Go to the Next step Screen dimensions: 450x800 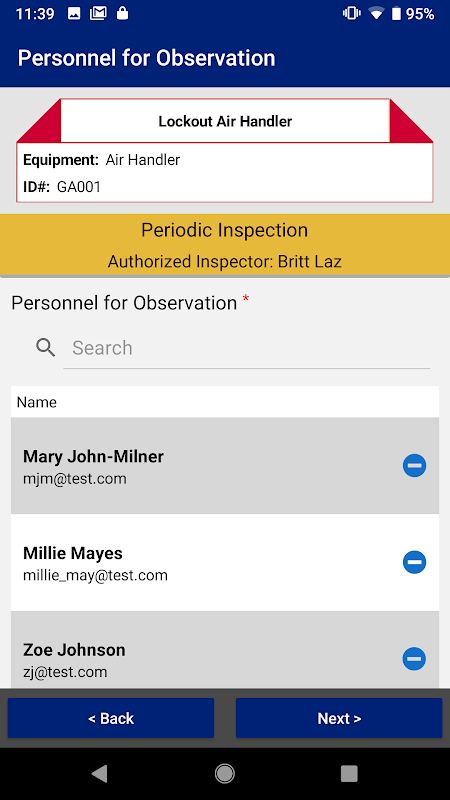[x=339, y=718]
